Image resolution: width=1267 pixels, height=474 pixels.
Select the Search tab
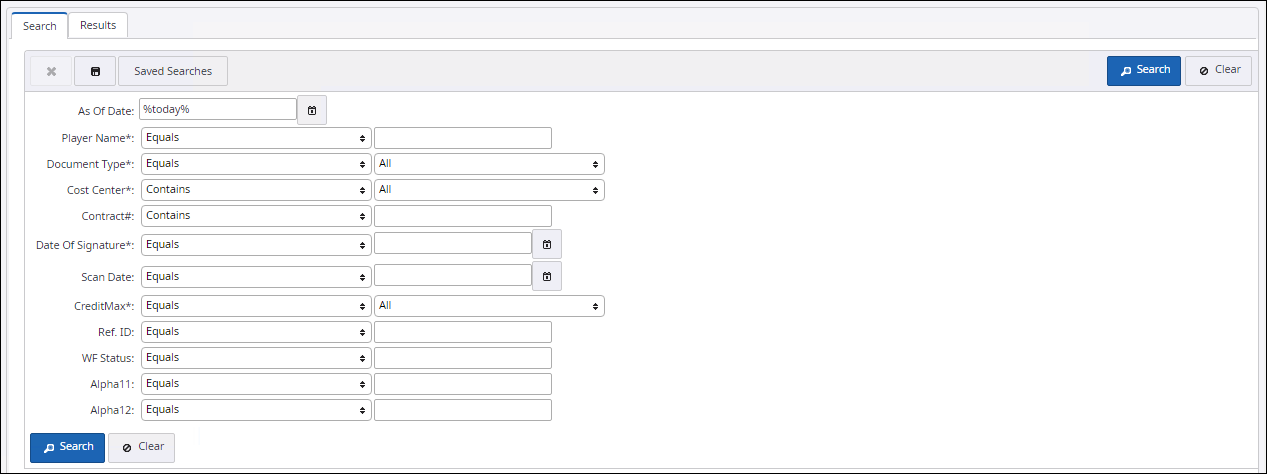[x=40, y=26]
